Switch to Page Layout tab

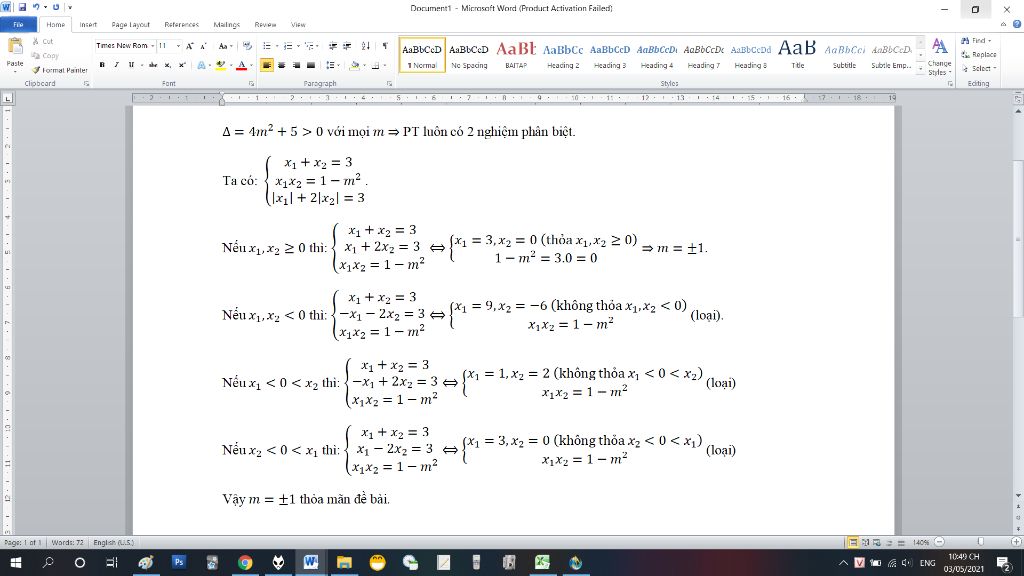131,25
